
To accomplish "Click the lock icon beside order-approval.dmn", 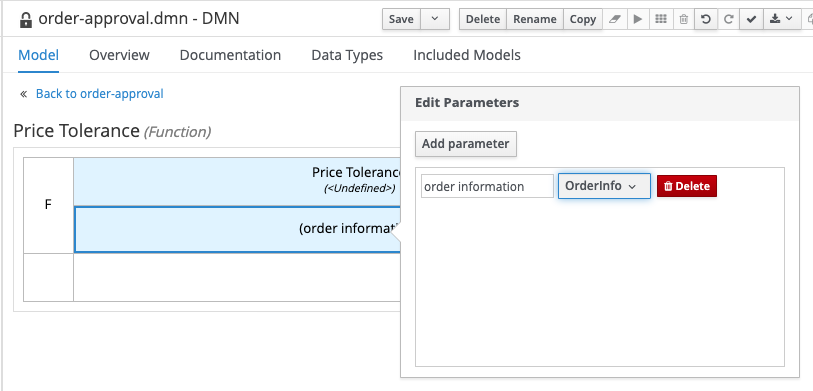I will click(x=25, y=20).
